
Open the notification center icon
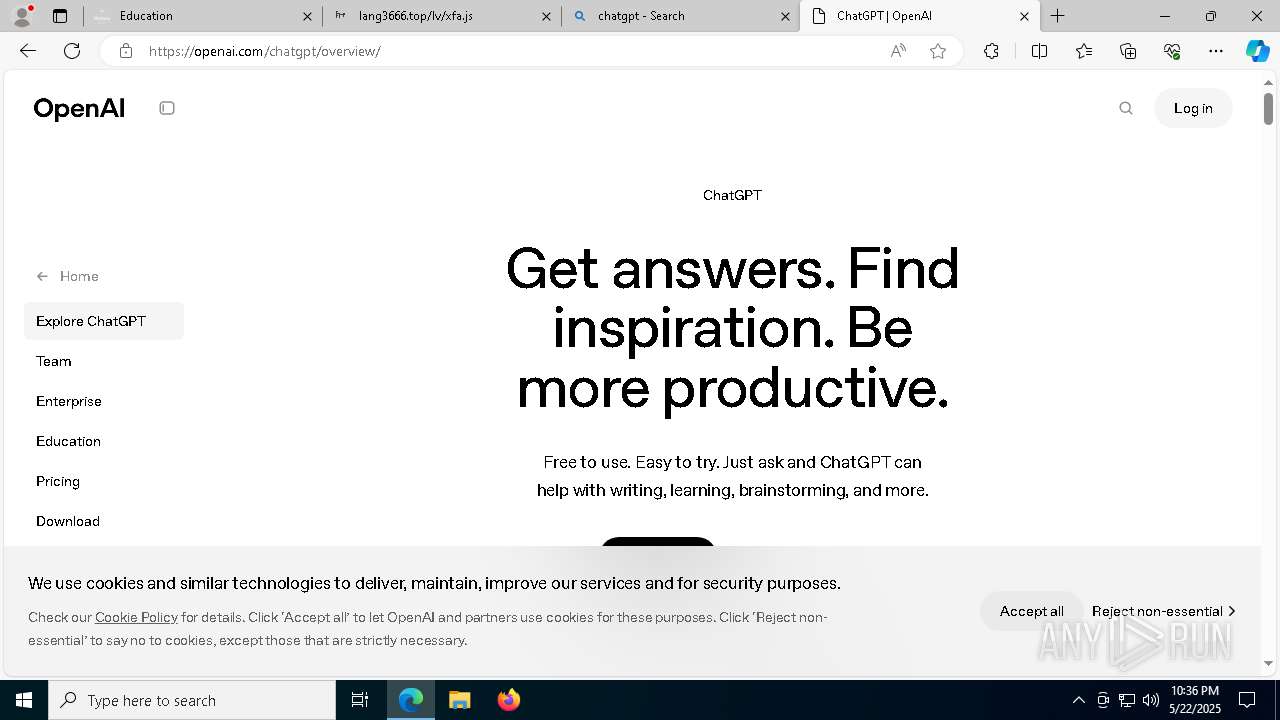point(1247,700)
